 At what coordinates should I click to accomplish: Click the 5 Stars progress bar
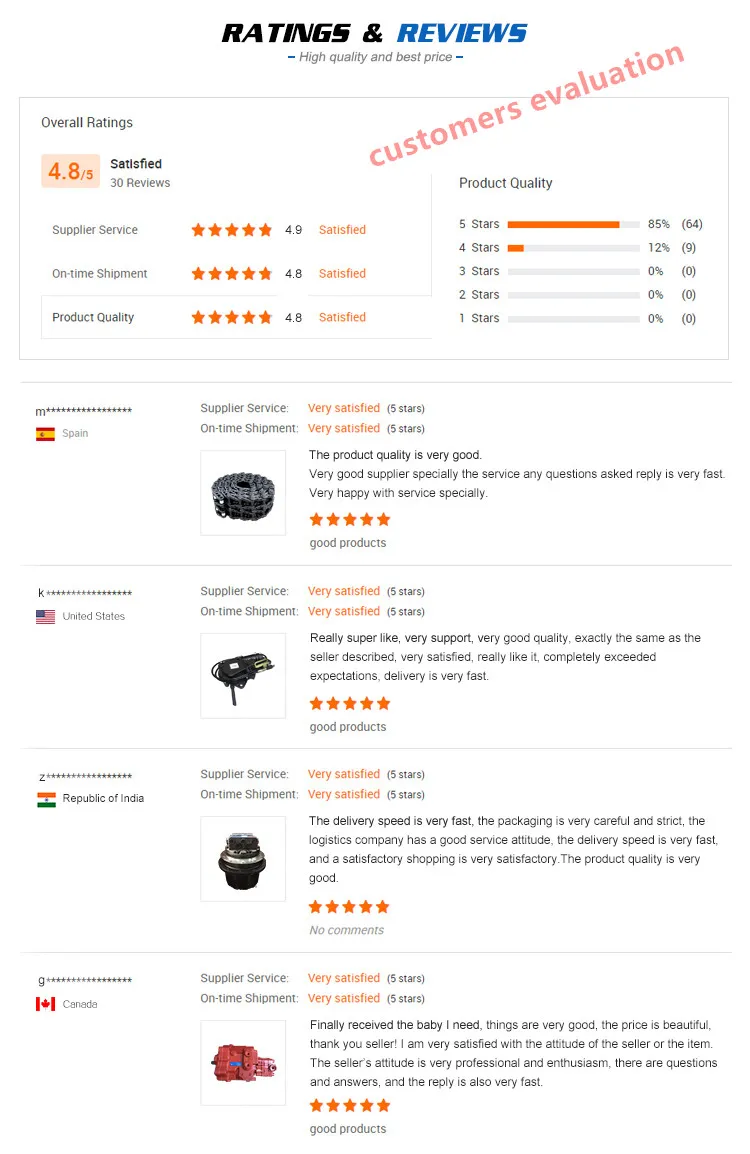click(x=573, y=225)
